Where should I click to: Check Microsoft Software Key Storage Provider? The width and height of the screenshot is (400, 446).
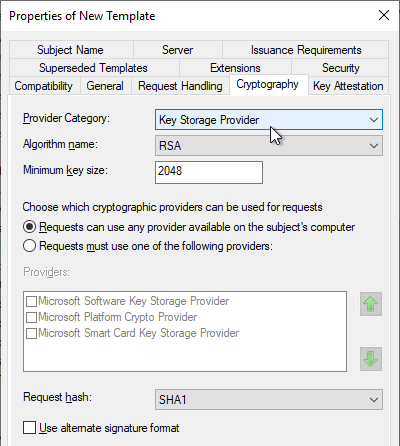click(x=31, y=301)
